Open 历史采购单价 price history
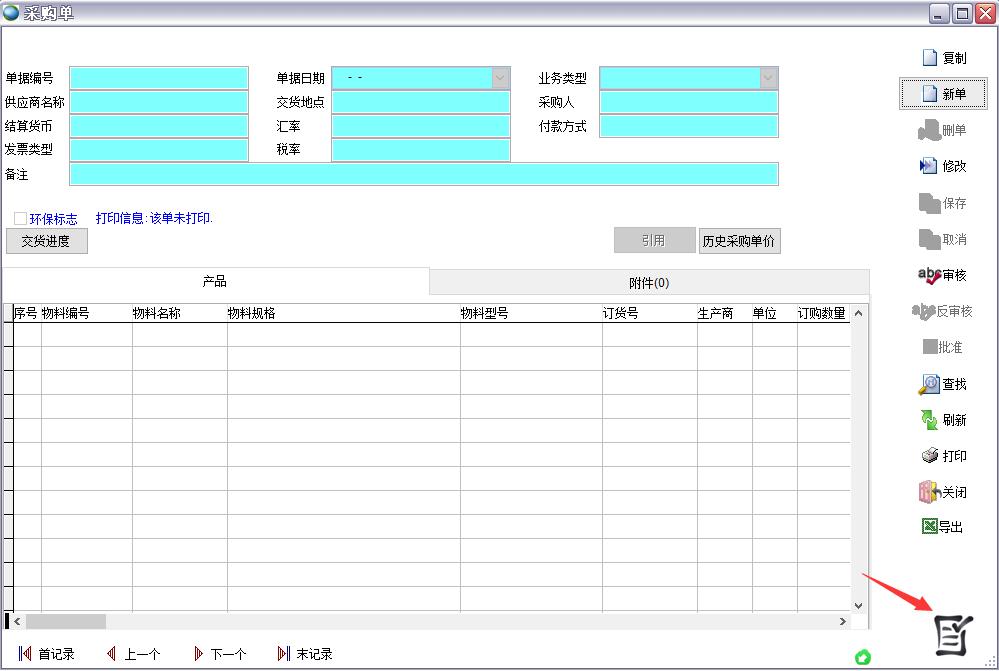 click(739, 241)
